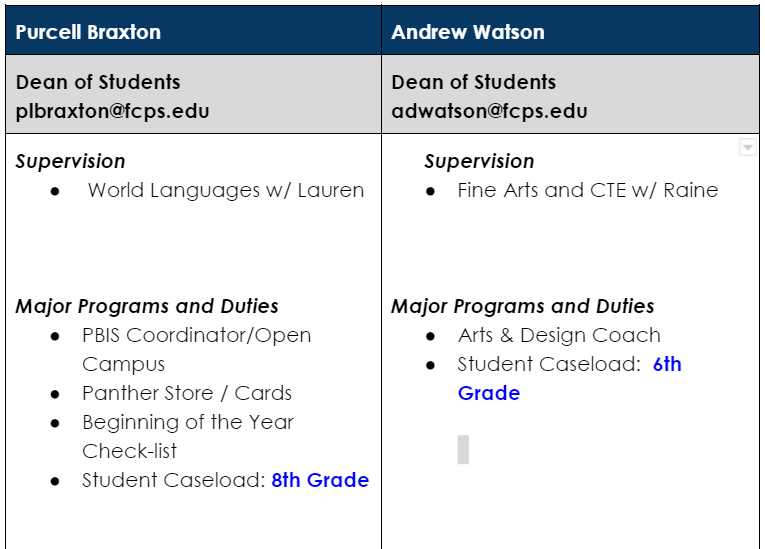Open the cell dropdown arrow beside Andrew Watson's Supervision
765x549 pixels.
[746, 148]
